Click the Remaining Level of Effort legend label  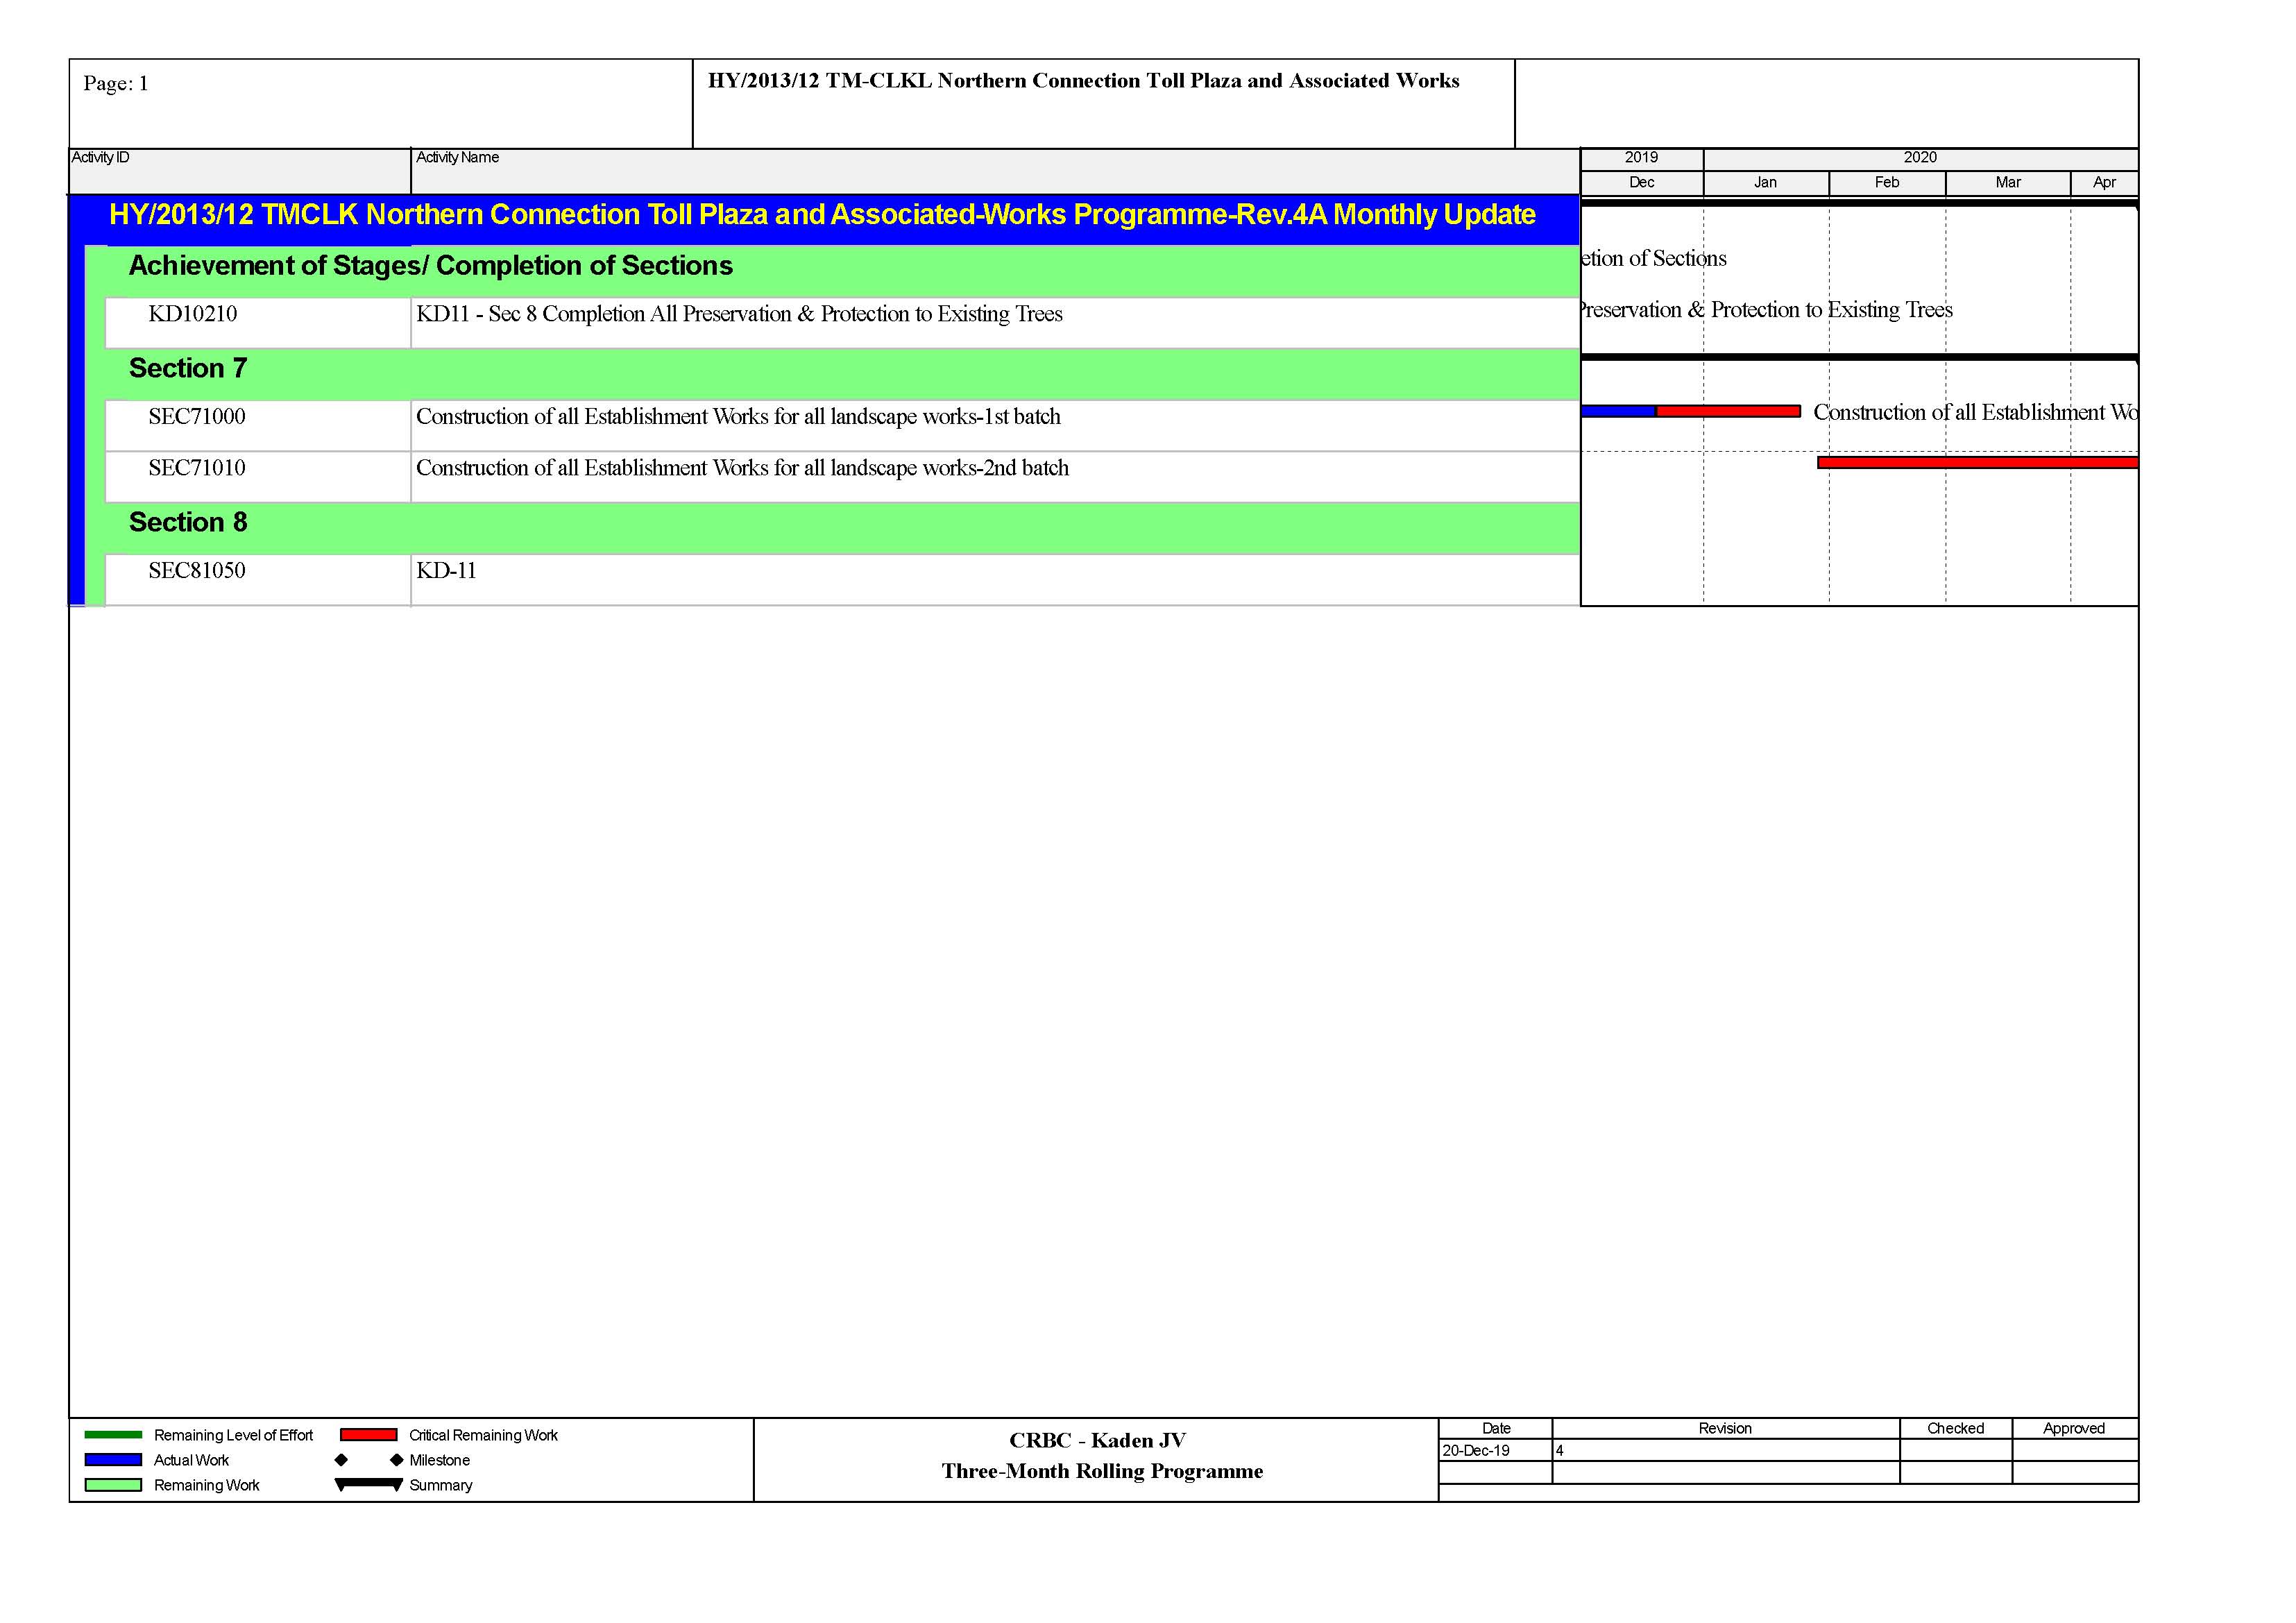(233, 1435)
